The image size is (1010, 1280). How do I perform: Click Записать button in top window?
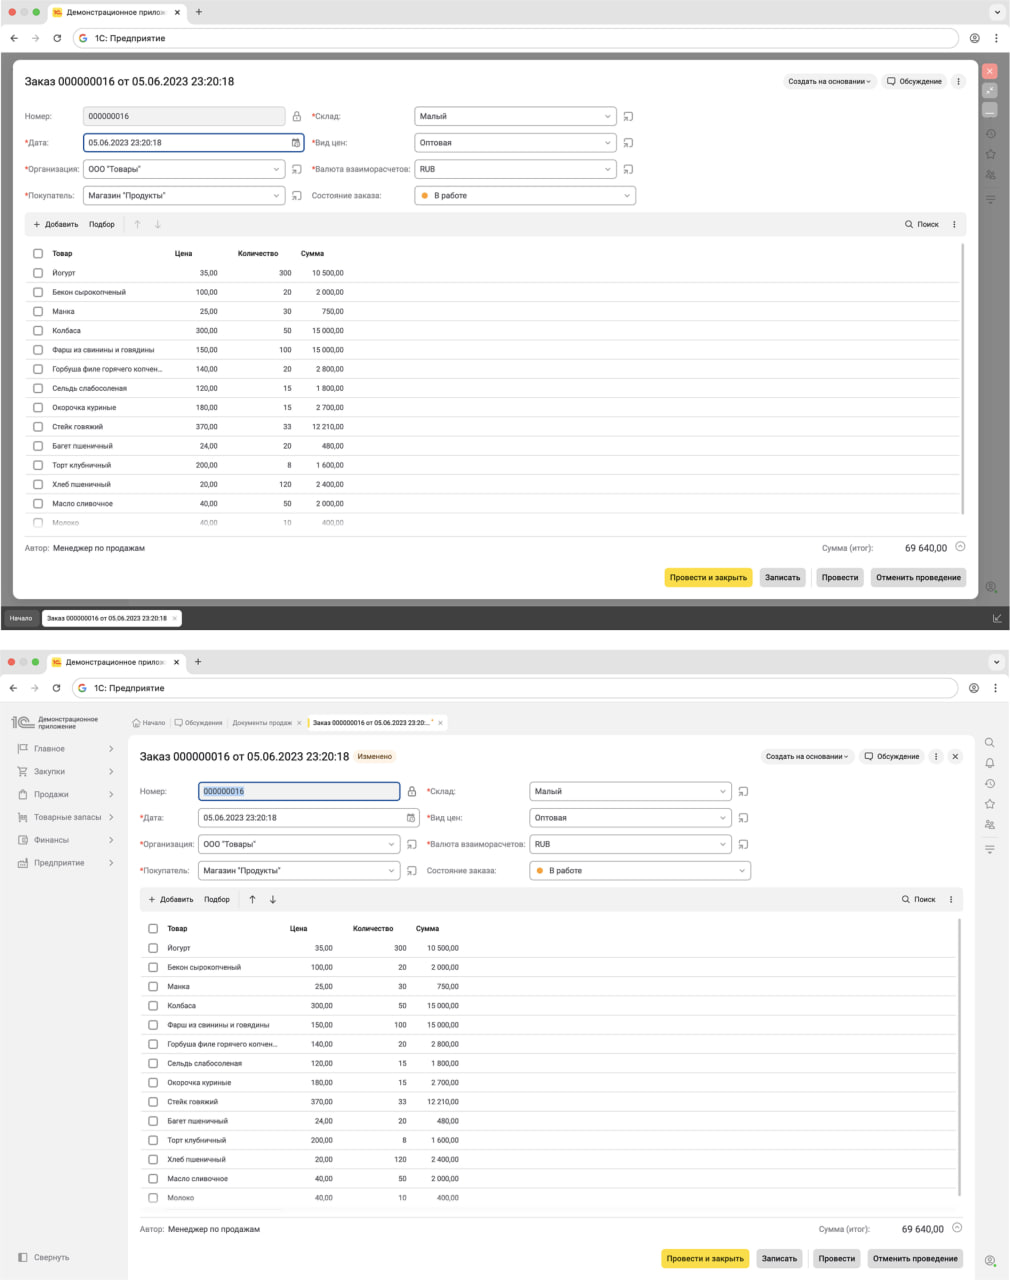782,577
